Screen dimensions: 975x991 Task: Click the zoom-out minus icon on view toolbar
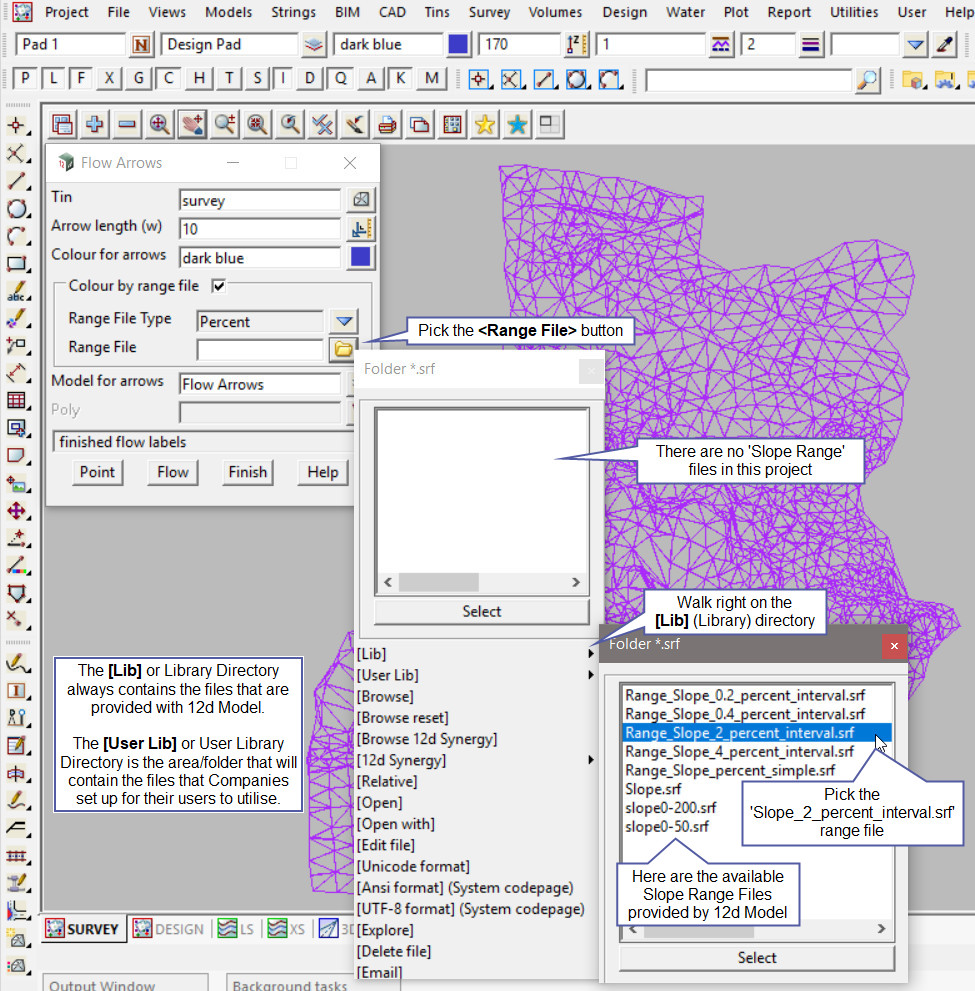[x=127, y=124]
